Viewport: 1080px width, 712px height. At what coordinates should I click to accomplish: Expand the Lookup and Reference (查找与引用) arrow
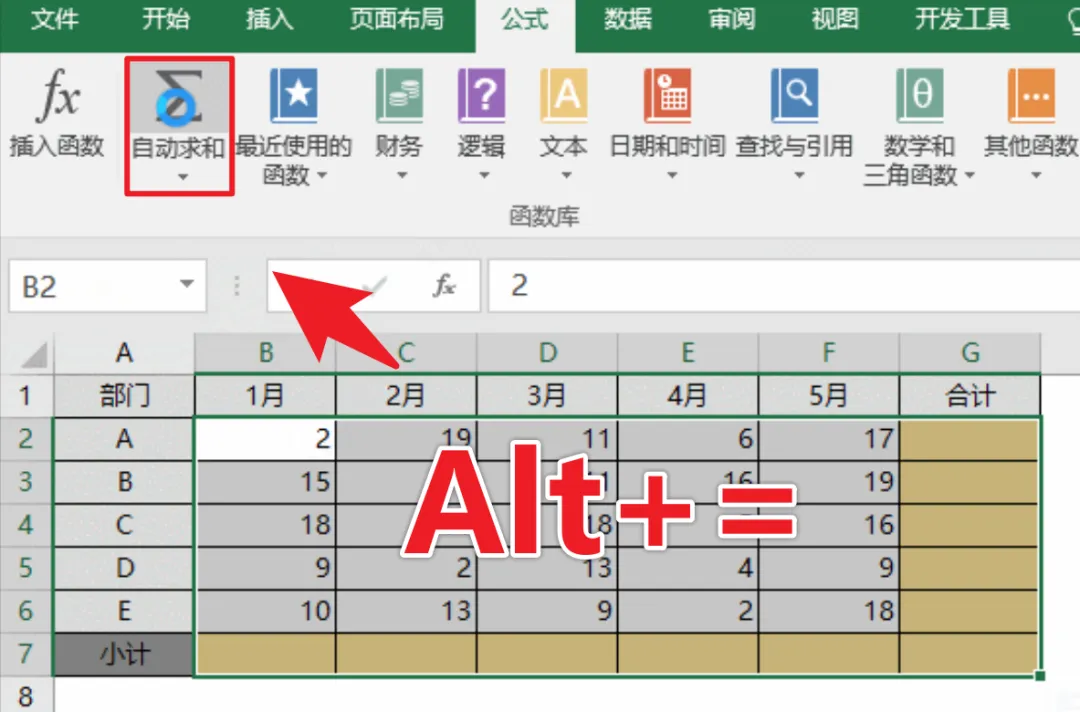point(799,176)
